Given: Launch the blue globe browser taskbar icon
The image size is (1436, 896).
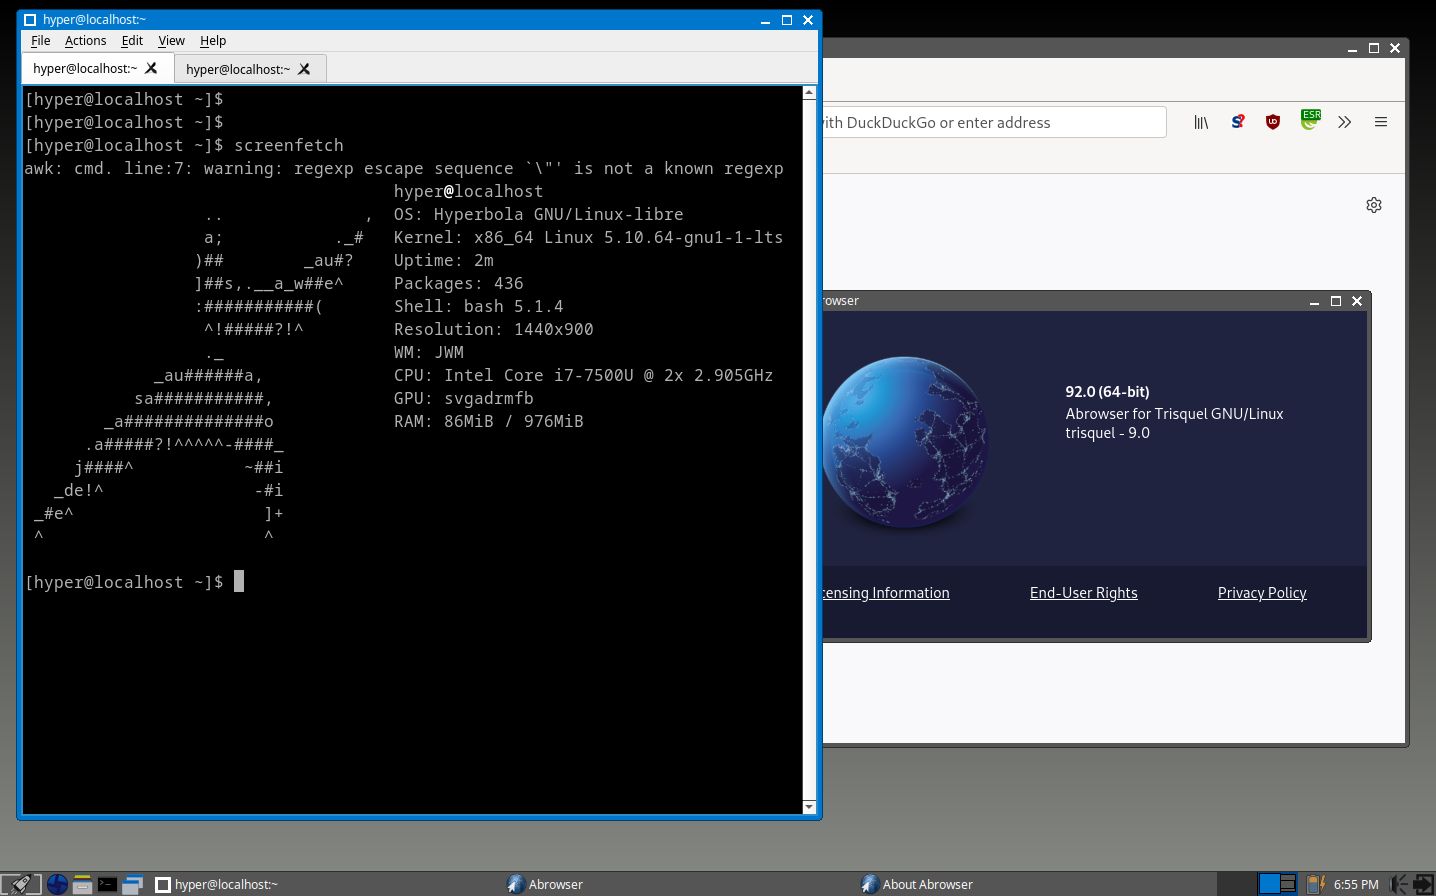Looking at the screenshot, I should point(57,884).
